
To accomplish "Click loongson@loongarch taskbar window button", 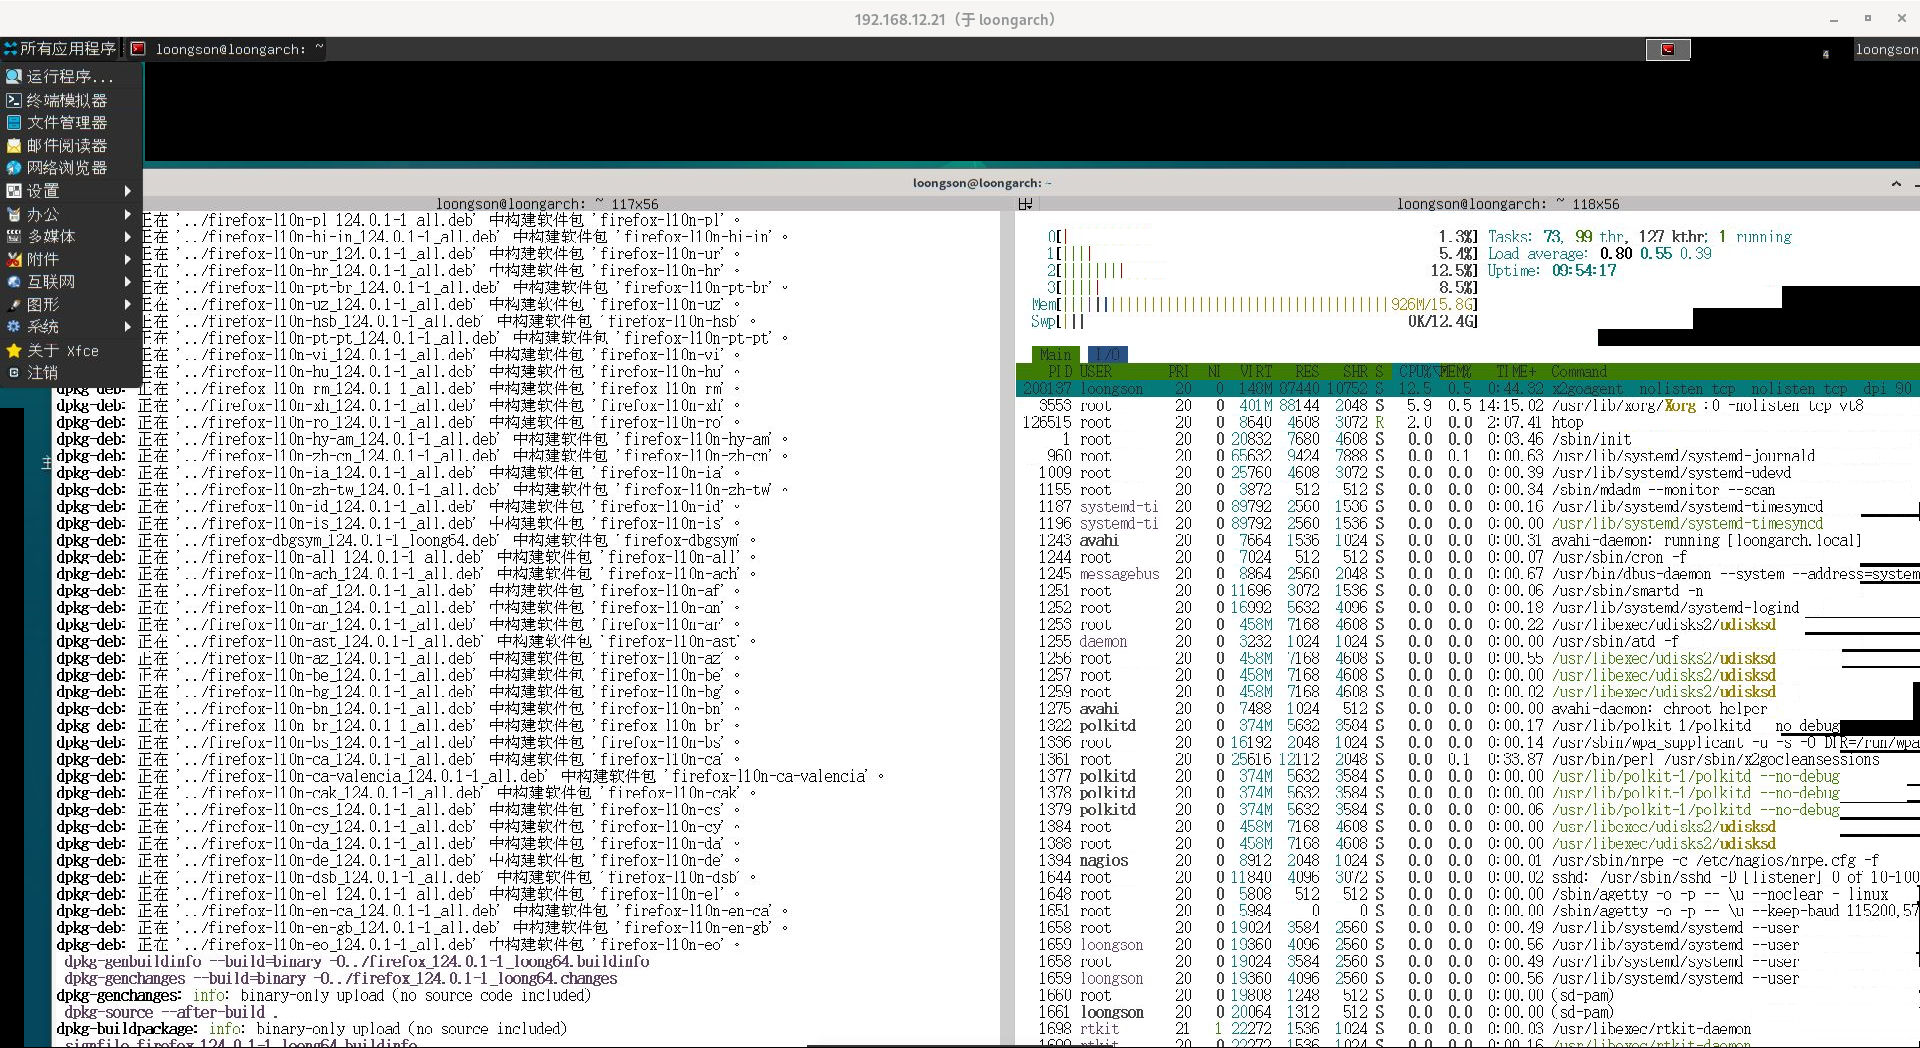I will [x=229, y=49].
